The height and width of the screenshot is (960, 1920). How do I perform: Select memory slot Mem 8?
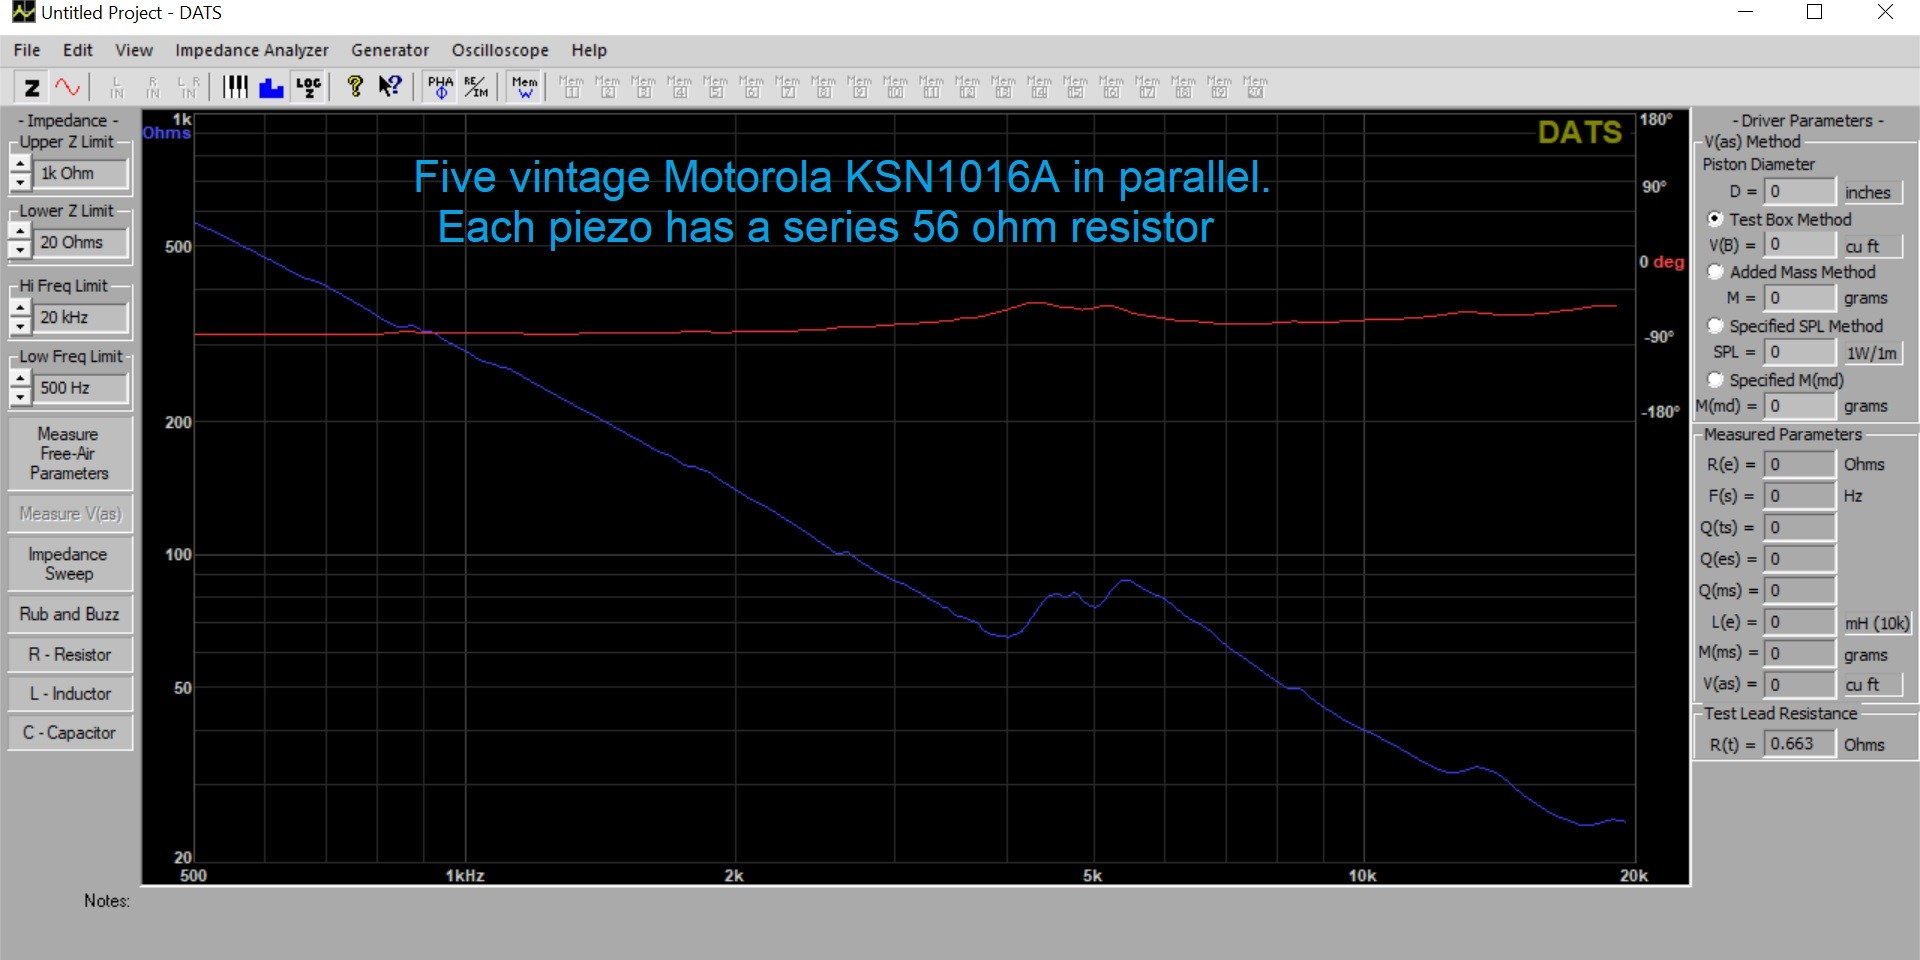click(823, 87)
